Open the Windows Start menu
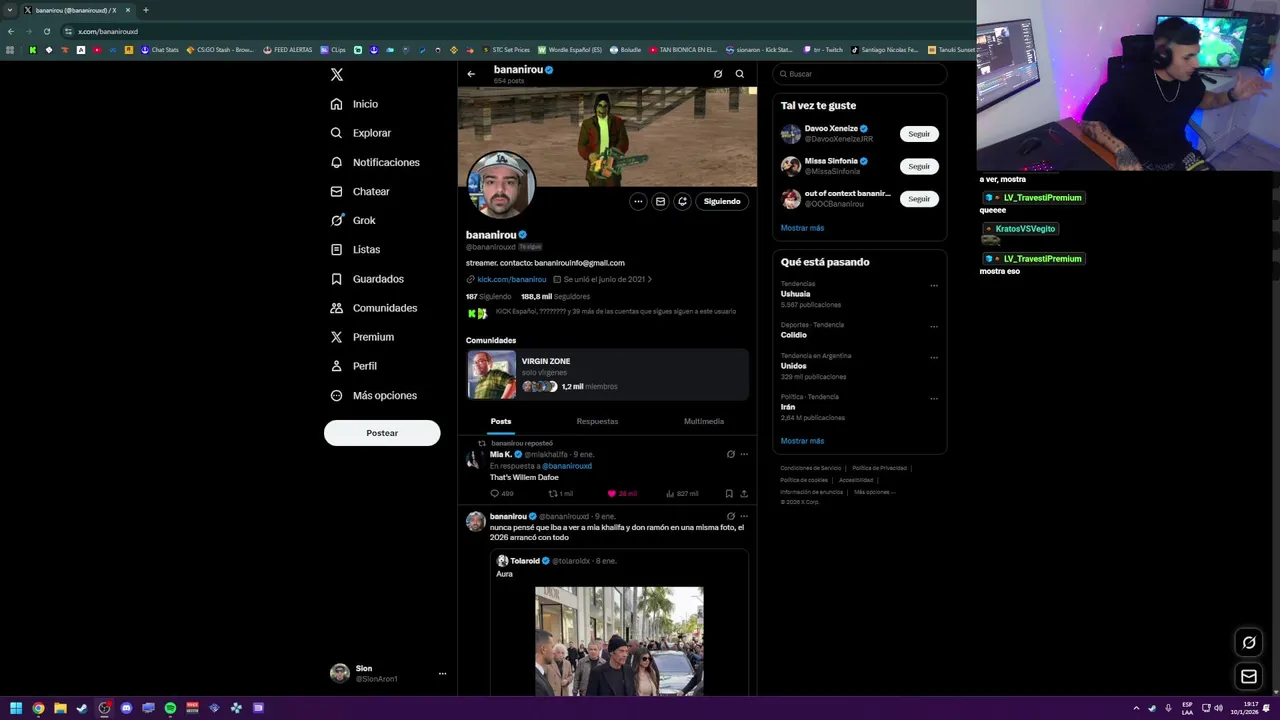The width and height of the screenshot is (1280, 720). 16,708
